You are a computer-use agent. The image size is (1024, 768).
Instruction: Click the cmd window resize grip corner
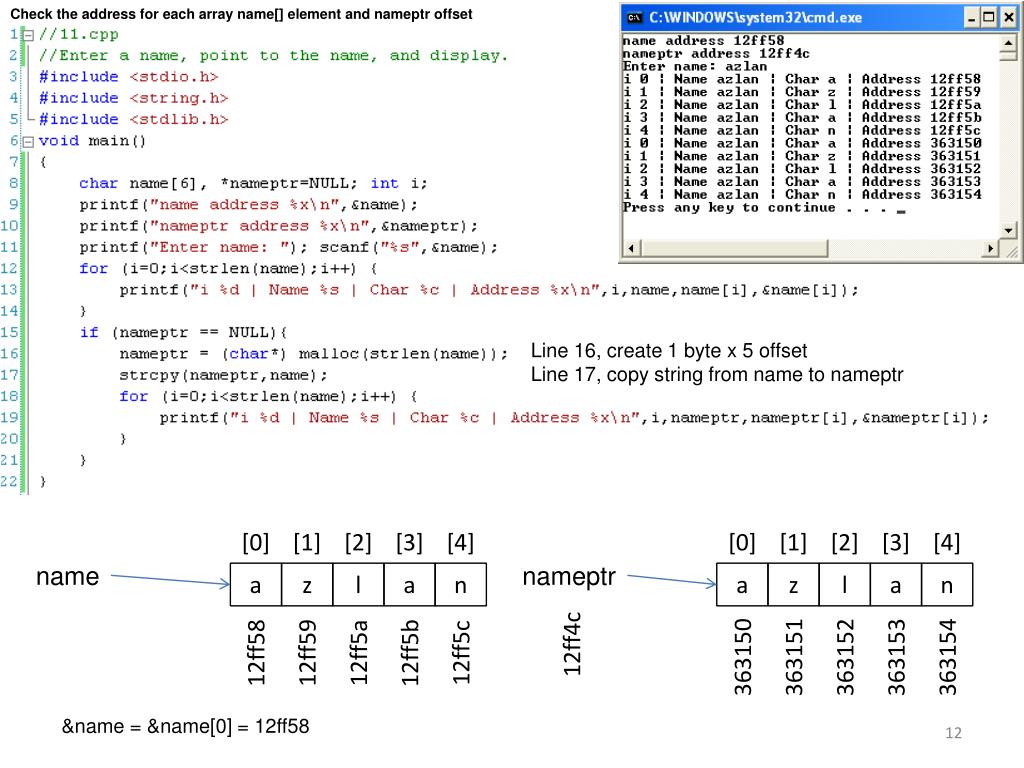tap(1010, 250)
